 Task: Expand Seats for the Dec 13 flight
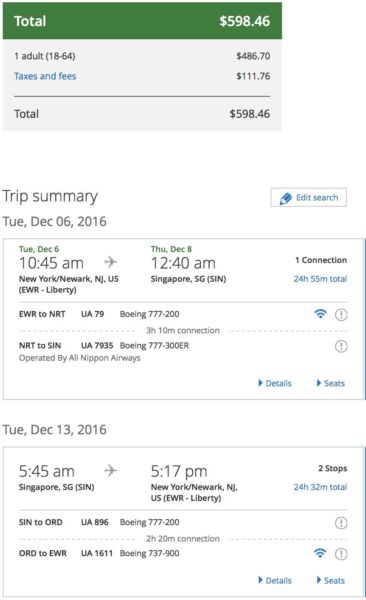[x=331, y=580]
